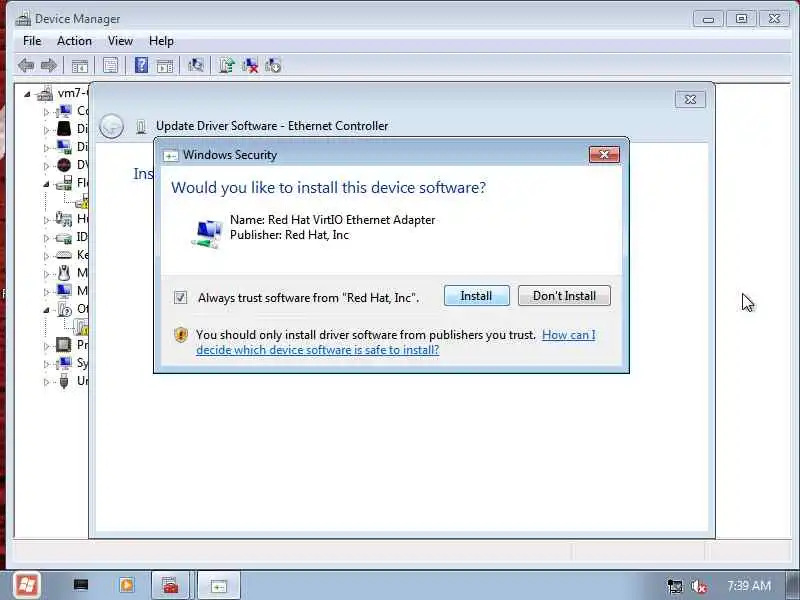Click the Update Driver Software toolbar icon
The width and height of the screenshot is (800, 600).
pyautogui.click(x=227, y=65)
